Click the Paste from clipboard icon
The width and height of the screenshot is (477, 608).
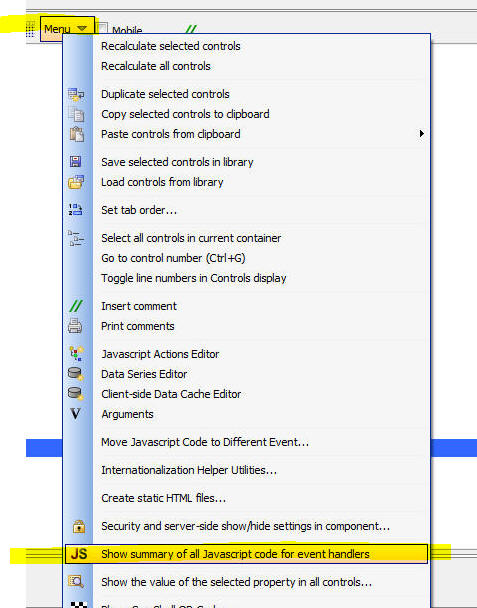[x=76, y=134]
